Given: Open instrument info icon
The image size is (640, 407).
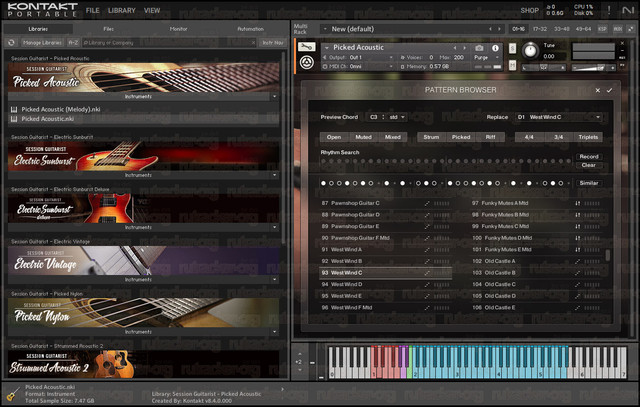Looking at the screenshot, I should tap(495, 48).
